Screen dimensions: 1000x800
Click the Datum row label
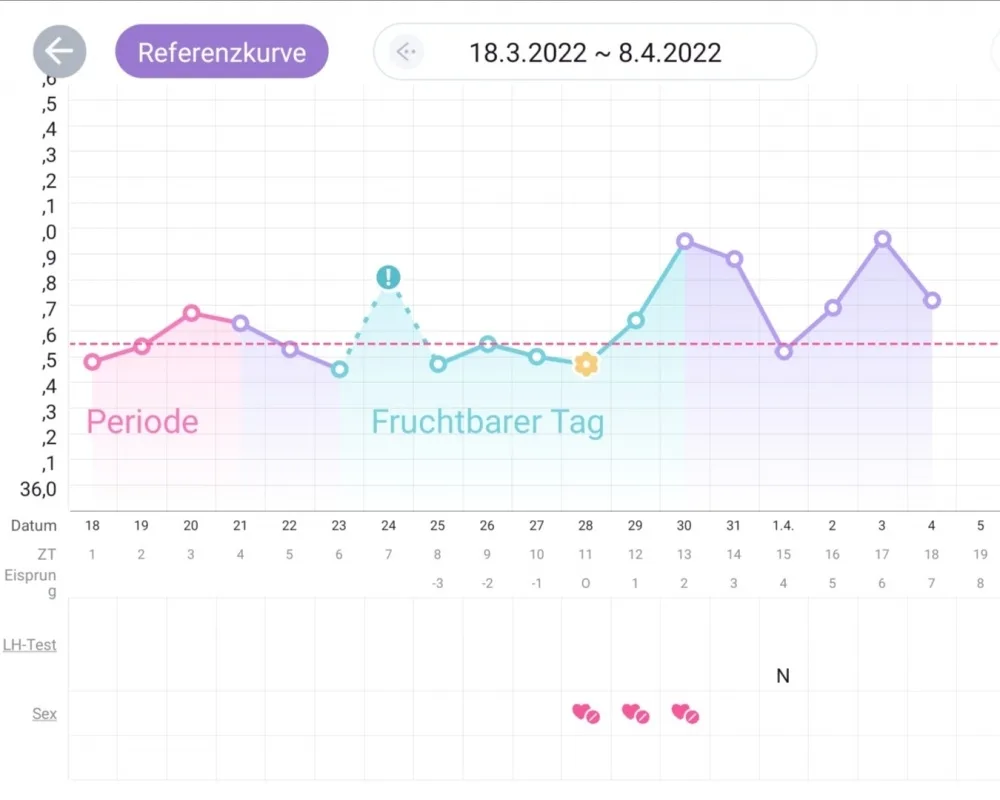pyautogui.click(x=34, y=526)
